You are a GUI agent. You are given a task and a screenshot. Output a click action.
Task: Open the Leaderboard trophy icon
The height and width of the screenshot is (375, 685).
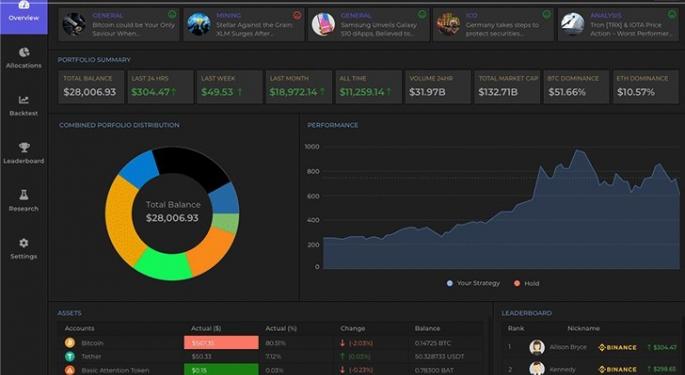coord(24,147)
